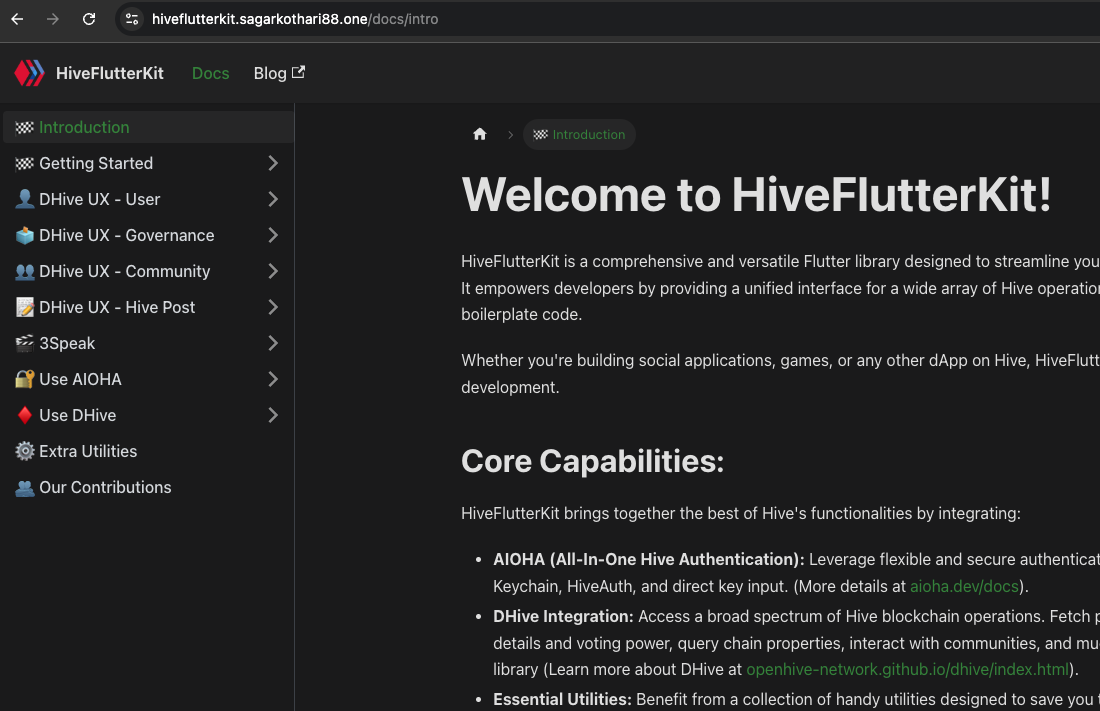Expand the 3Speak section chevron
The width and height of the screenshot is (1100, 711).
click(273, 343)
